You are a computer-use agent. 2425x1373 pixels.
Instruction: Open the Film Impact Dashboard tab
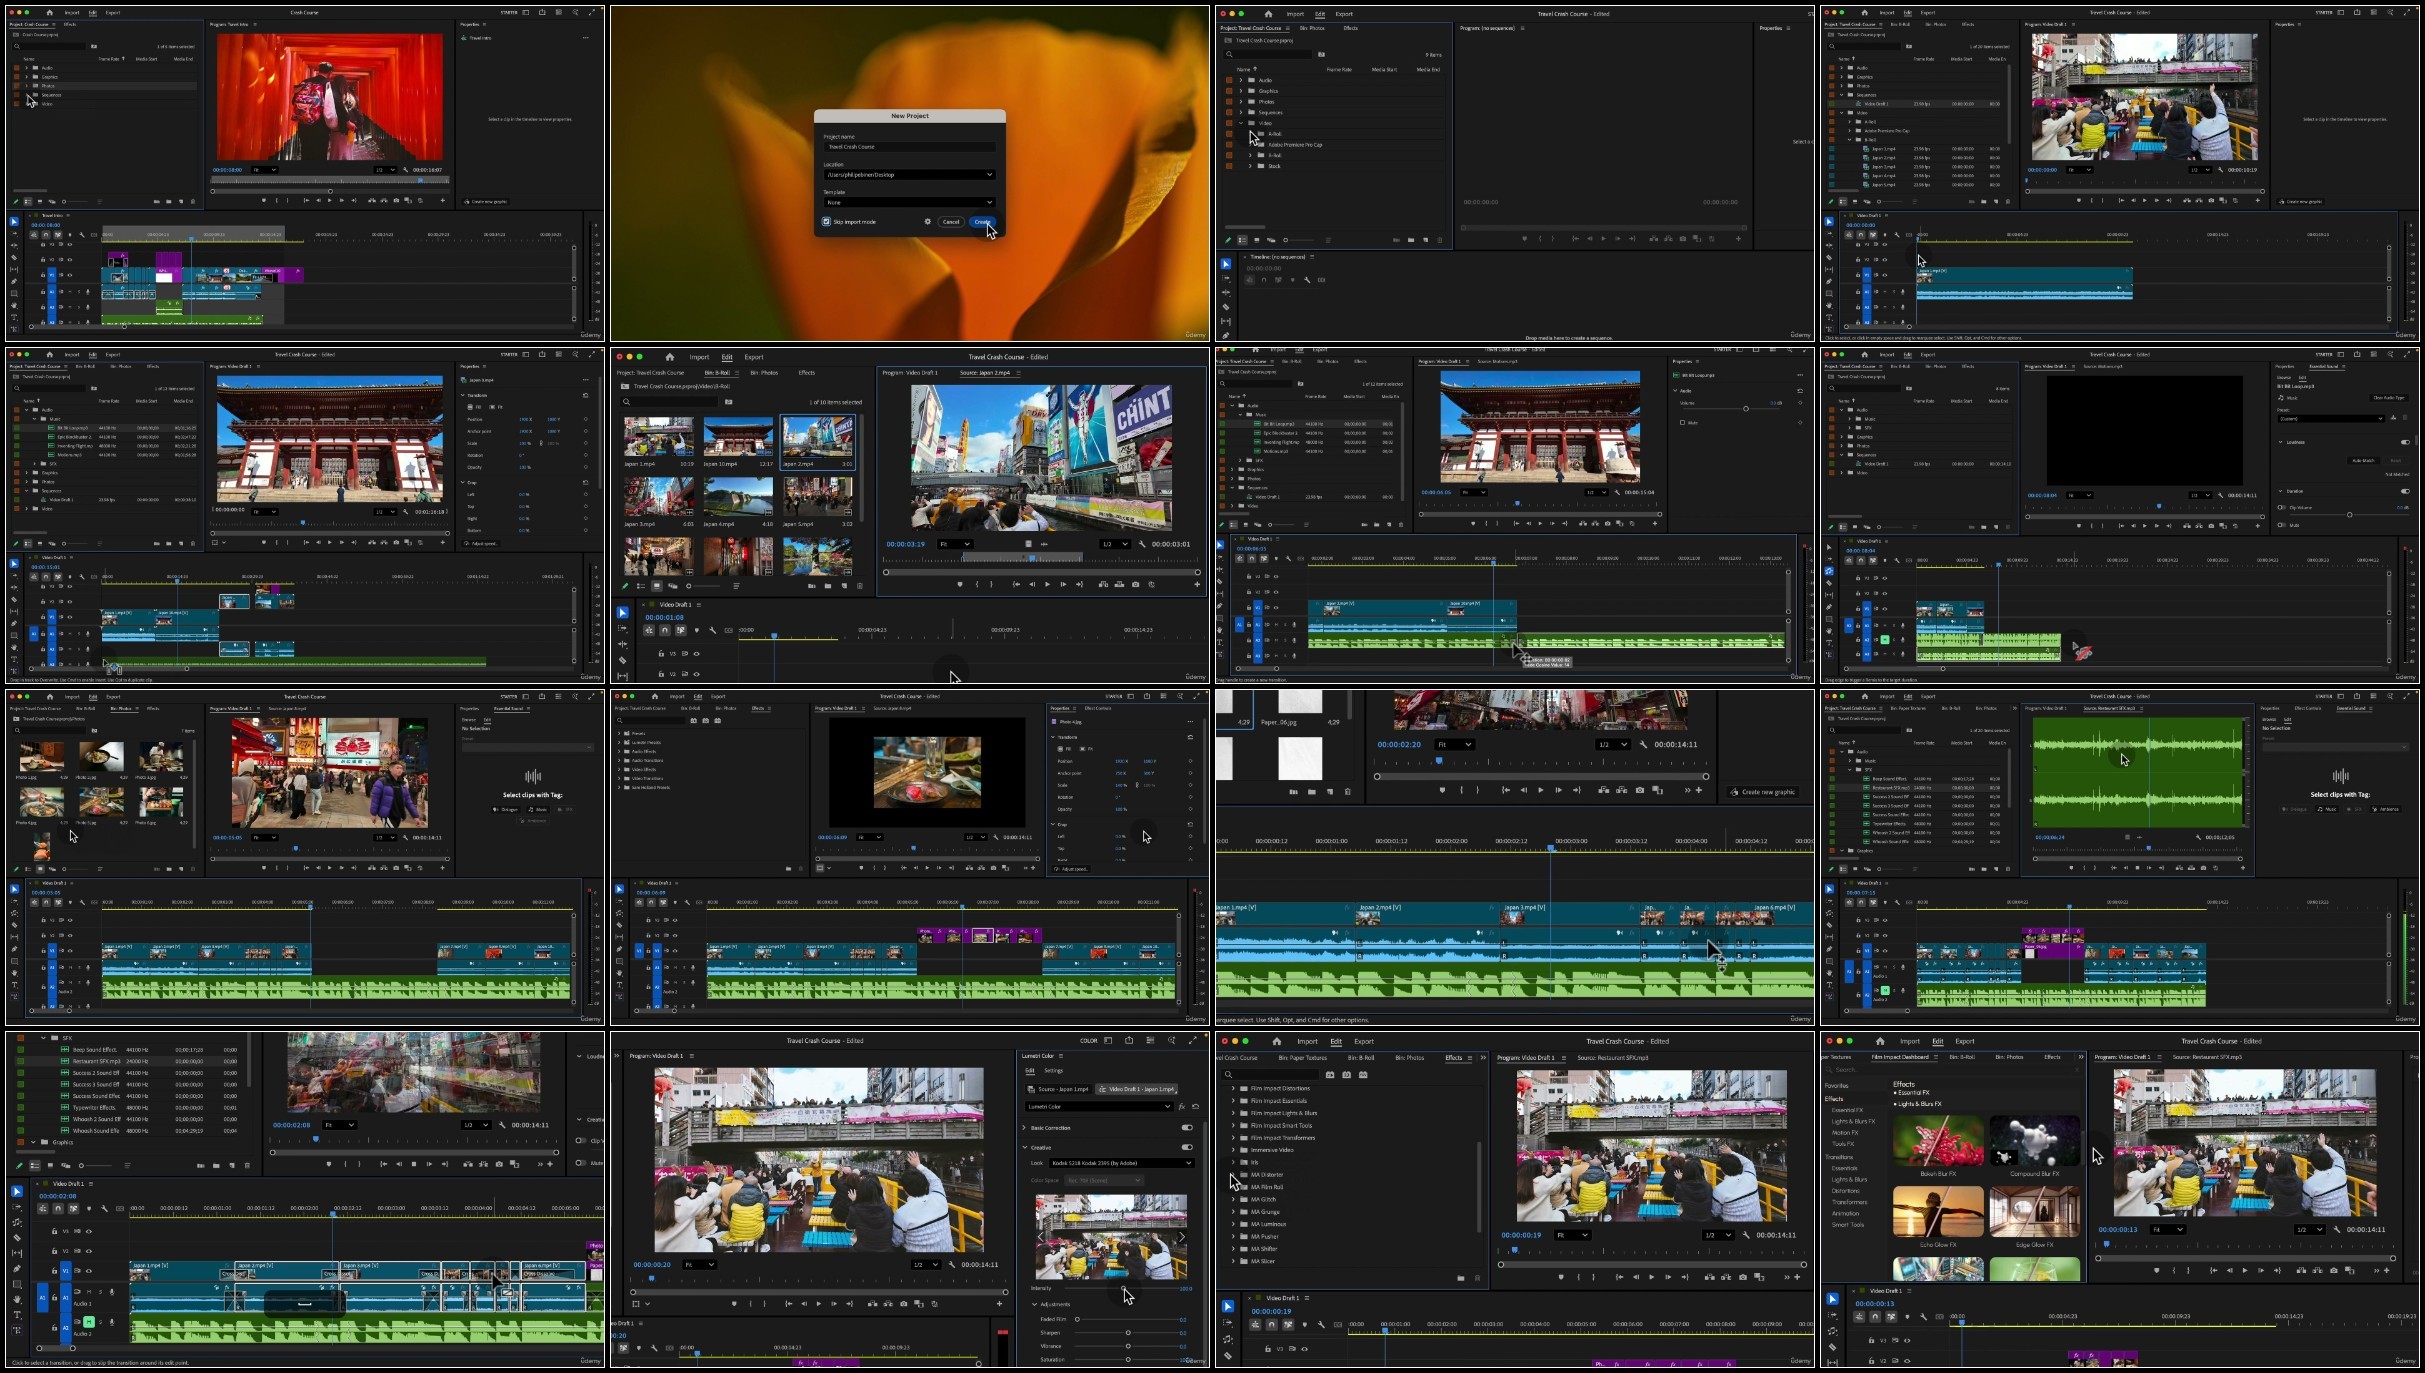pyautogui.click(x=1899, y=1057)
